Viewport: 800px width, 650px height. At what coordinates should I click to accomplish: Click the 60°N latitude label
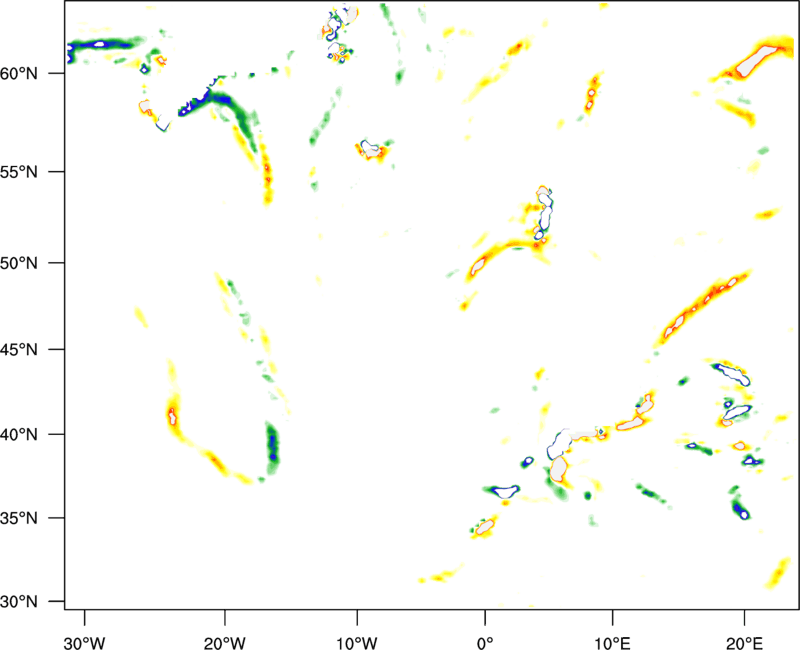coord(19,73)
